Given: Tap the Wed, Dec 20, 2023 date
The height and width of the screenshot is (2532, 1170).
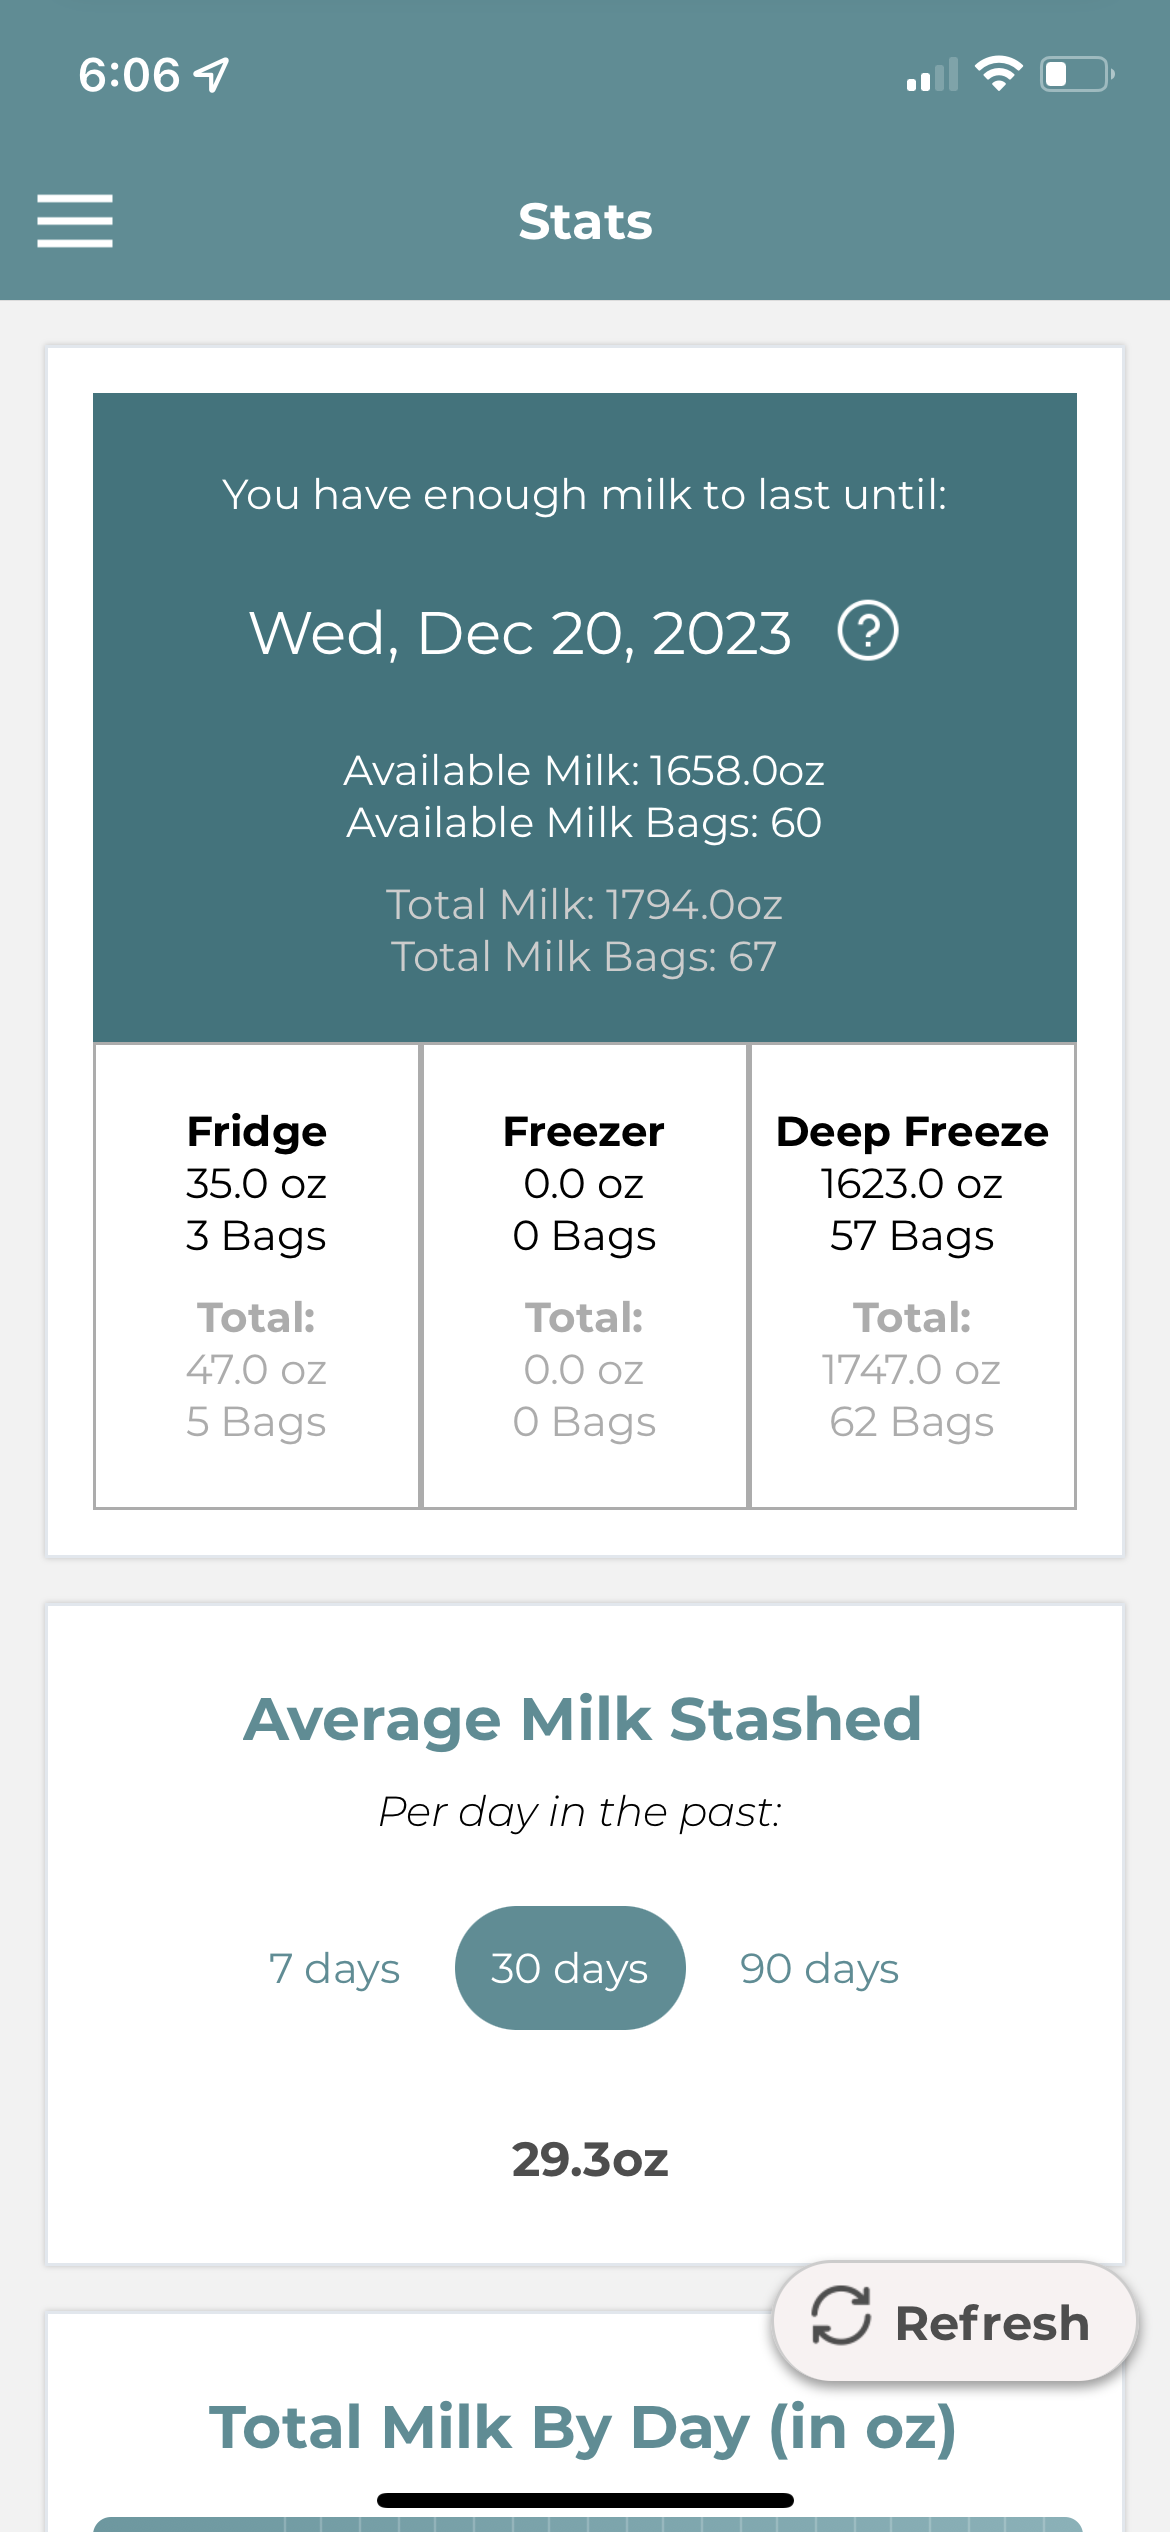Looking at the screenshot, I should 520,633.
